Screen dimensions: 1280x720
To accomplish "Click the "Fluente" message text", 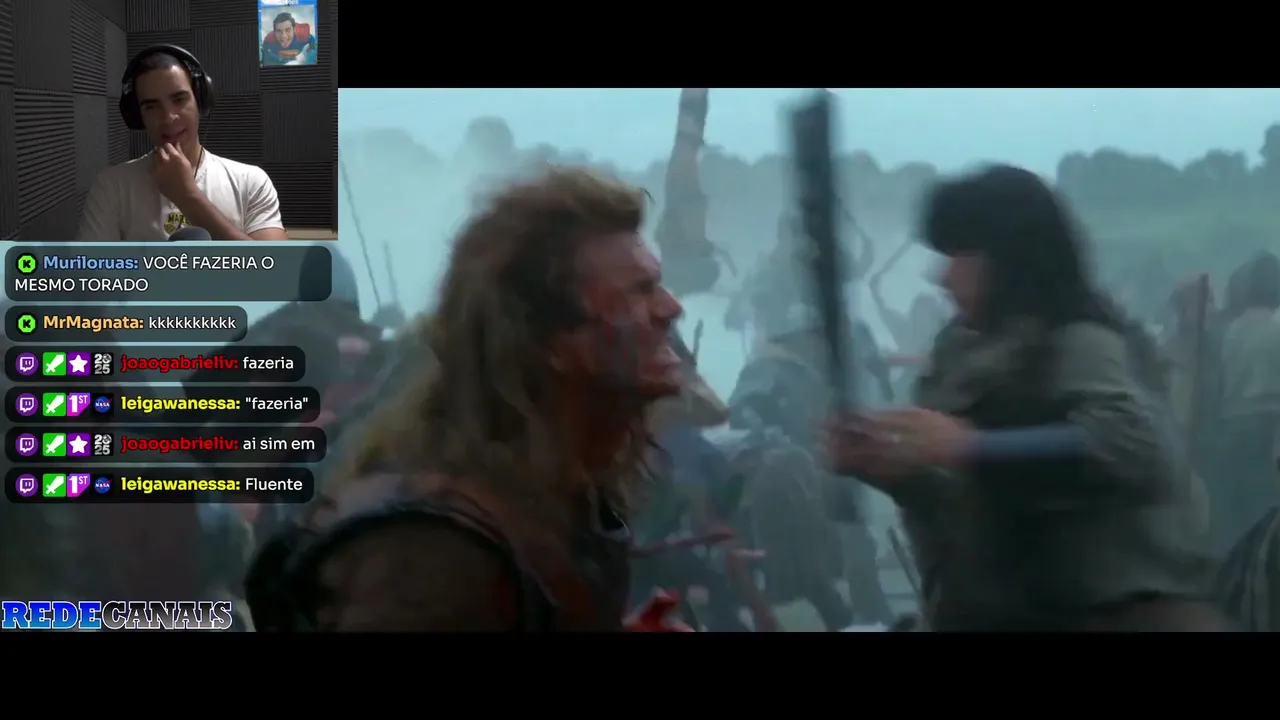I will [273, 485].
